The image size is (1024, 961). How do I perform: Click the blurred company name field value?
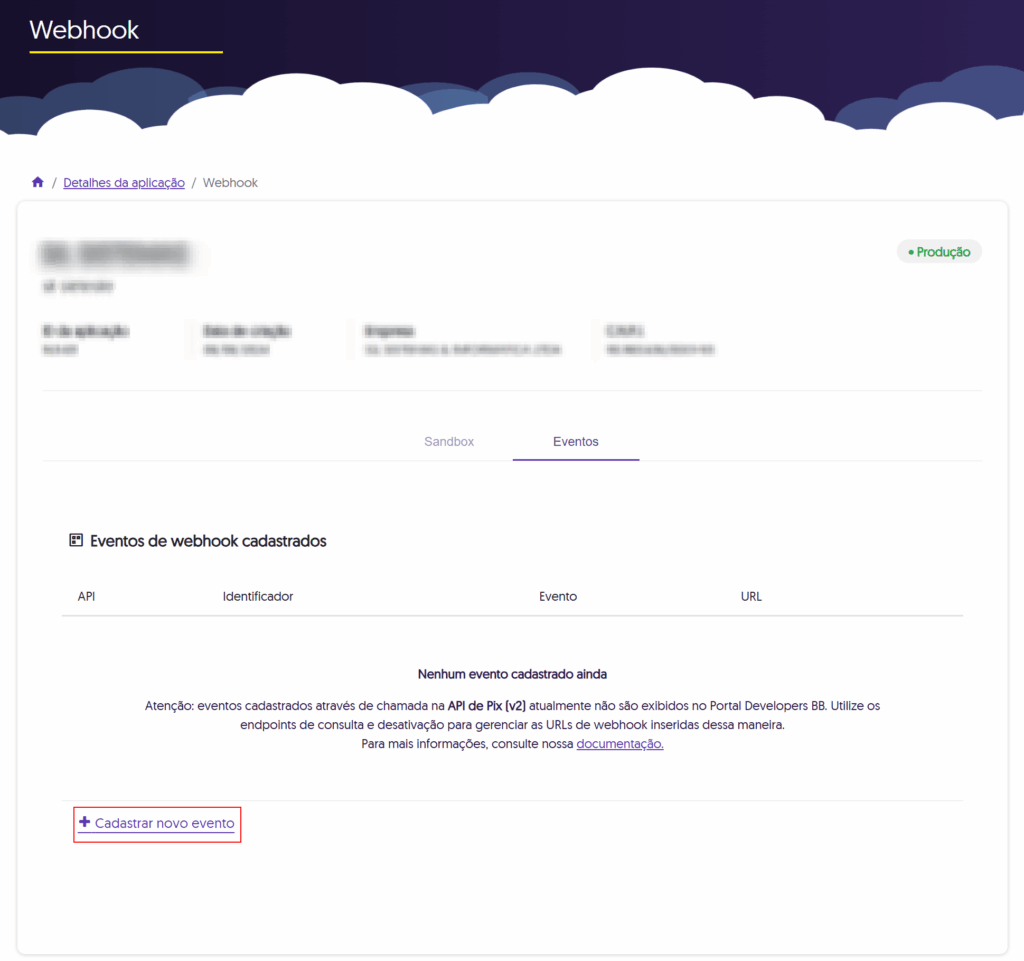[x=462, y=350]
